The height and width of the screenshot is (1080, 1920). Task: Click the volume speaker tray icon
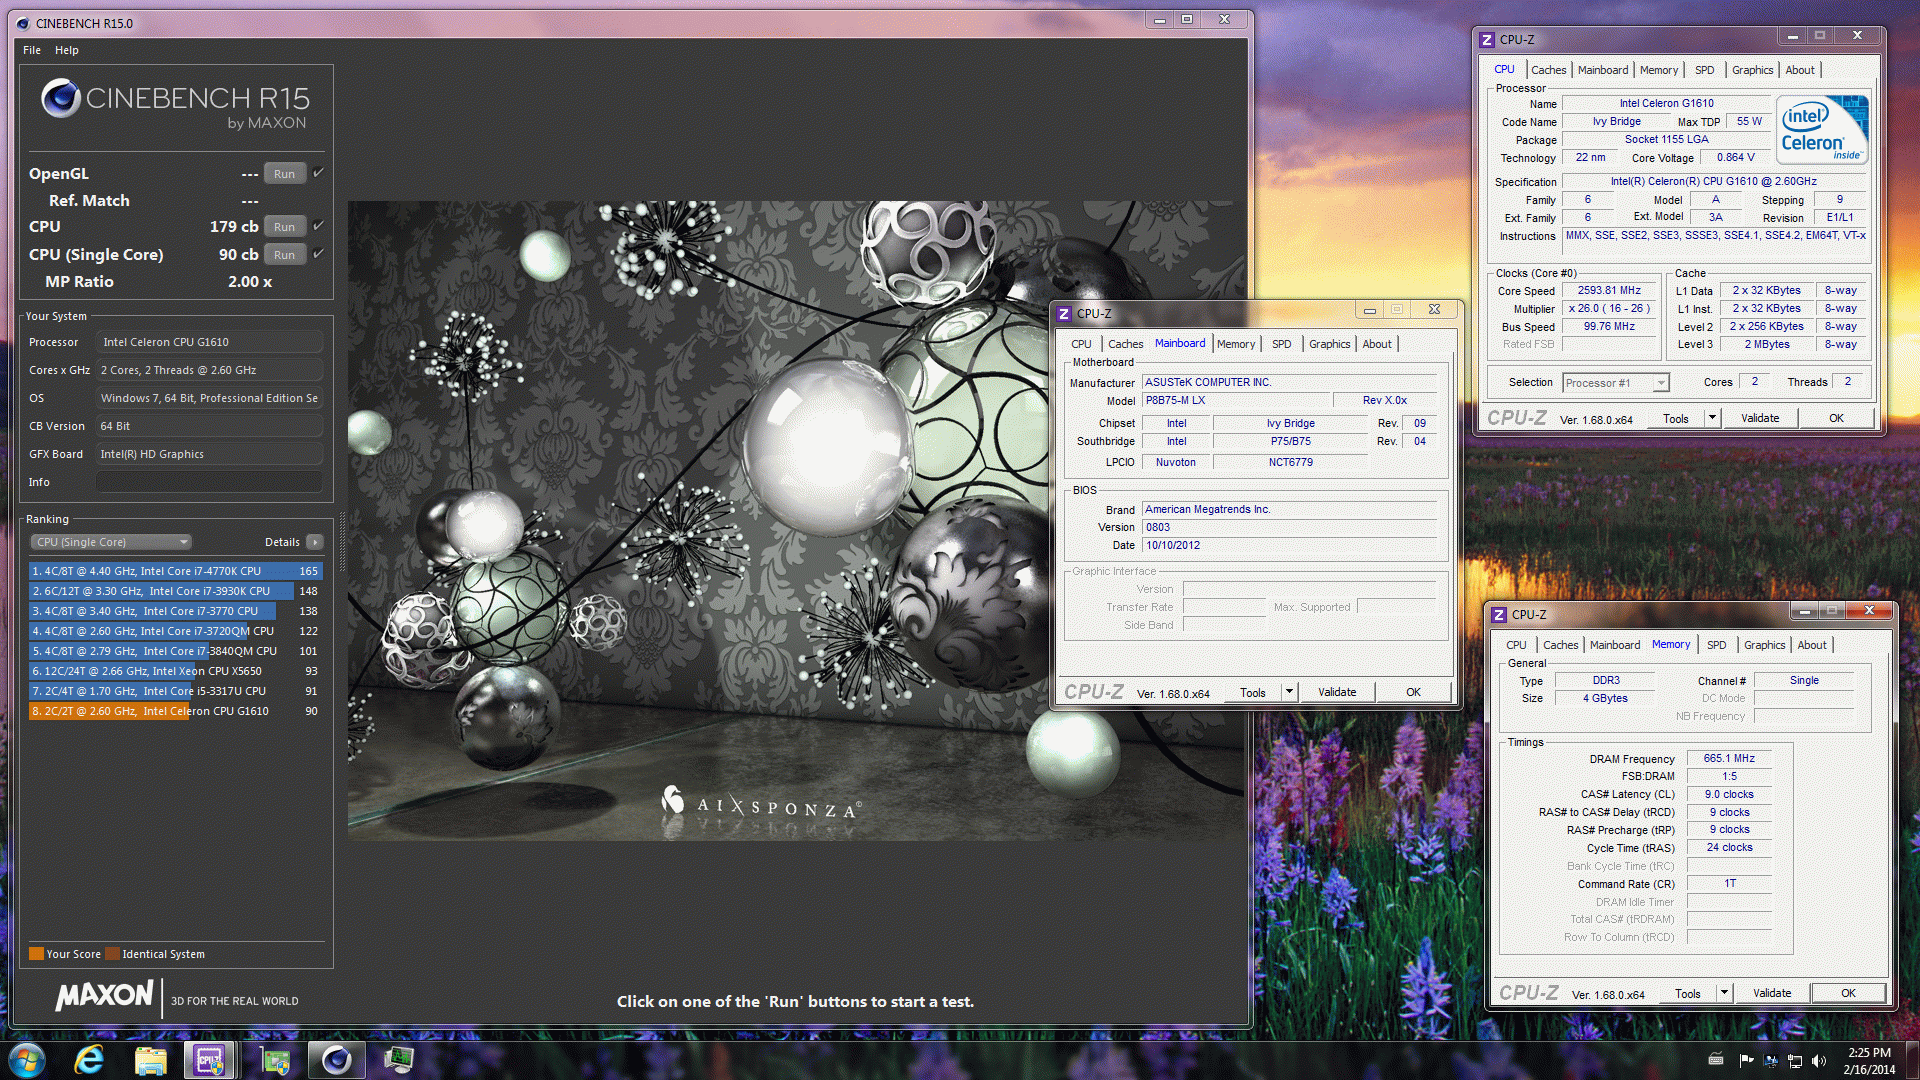pos(1818,1061)
